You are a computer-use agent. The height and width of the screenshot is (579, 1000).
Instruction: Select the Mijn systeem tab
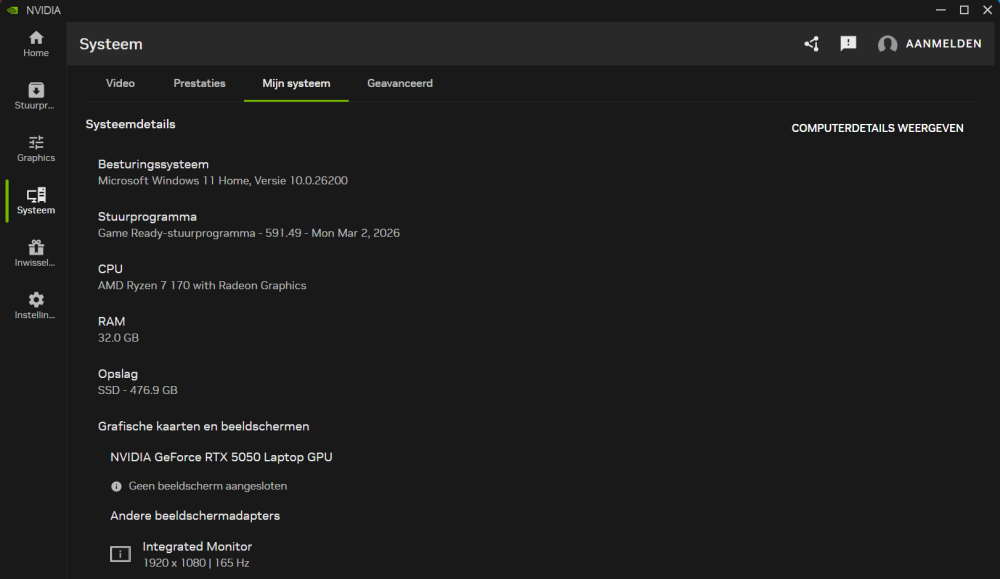tap(296, 84)
